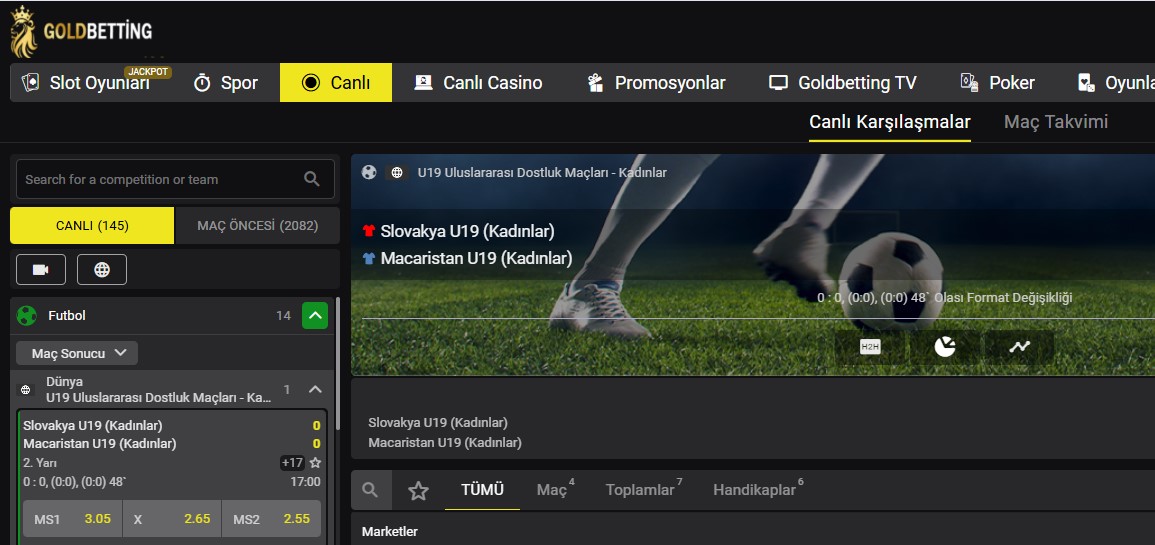Image resolution: width=1155 pixels, height=545 pixels.
Task: Click the sidebar vertical scrollbar
Action: 338,365
